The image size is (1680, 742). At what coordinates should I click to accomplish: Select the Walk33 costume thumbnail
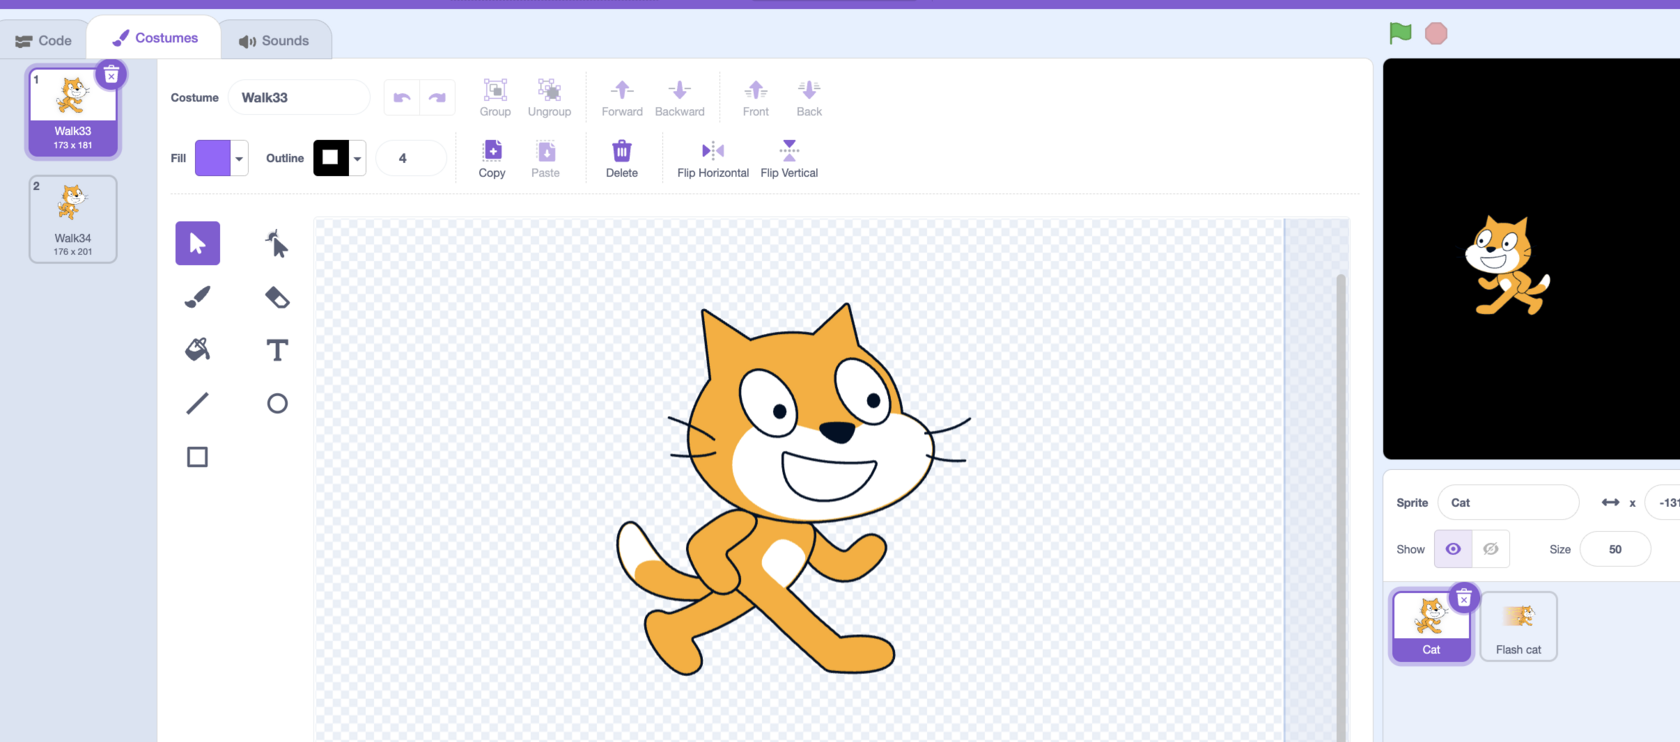[73, 111]
